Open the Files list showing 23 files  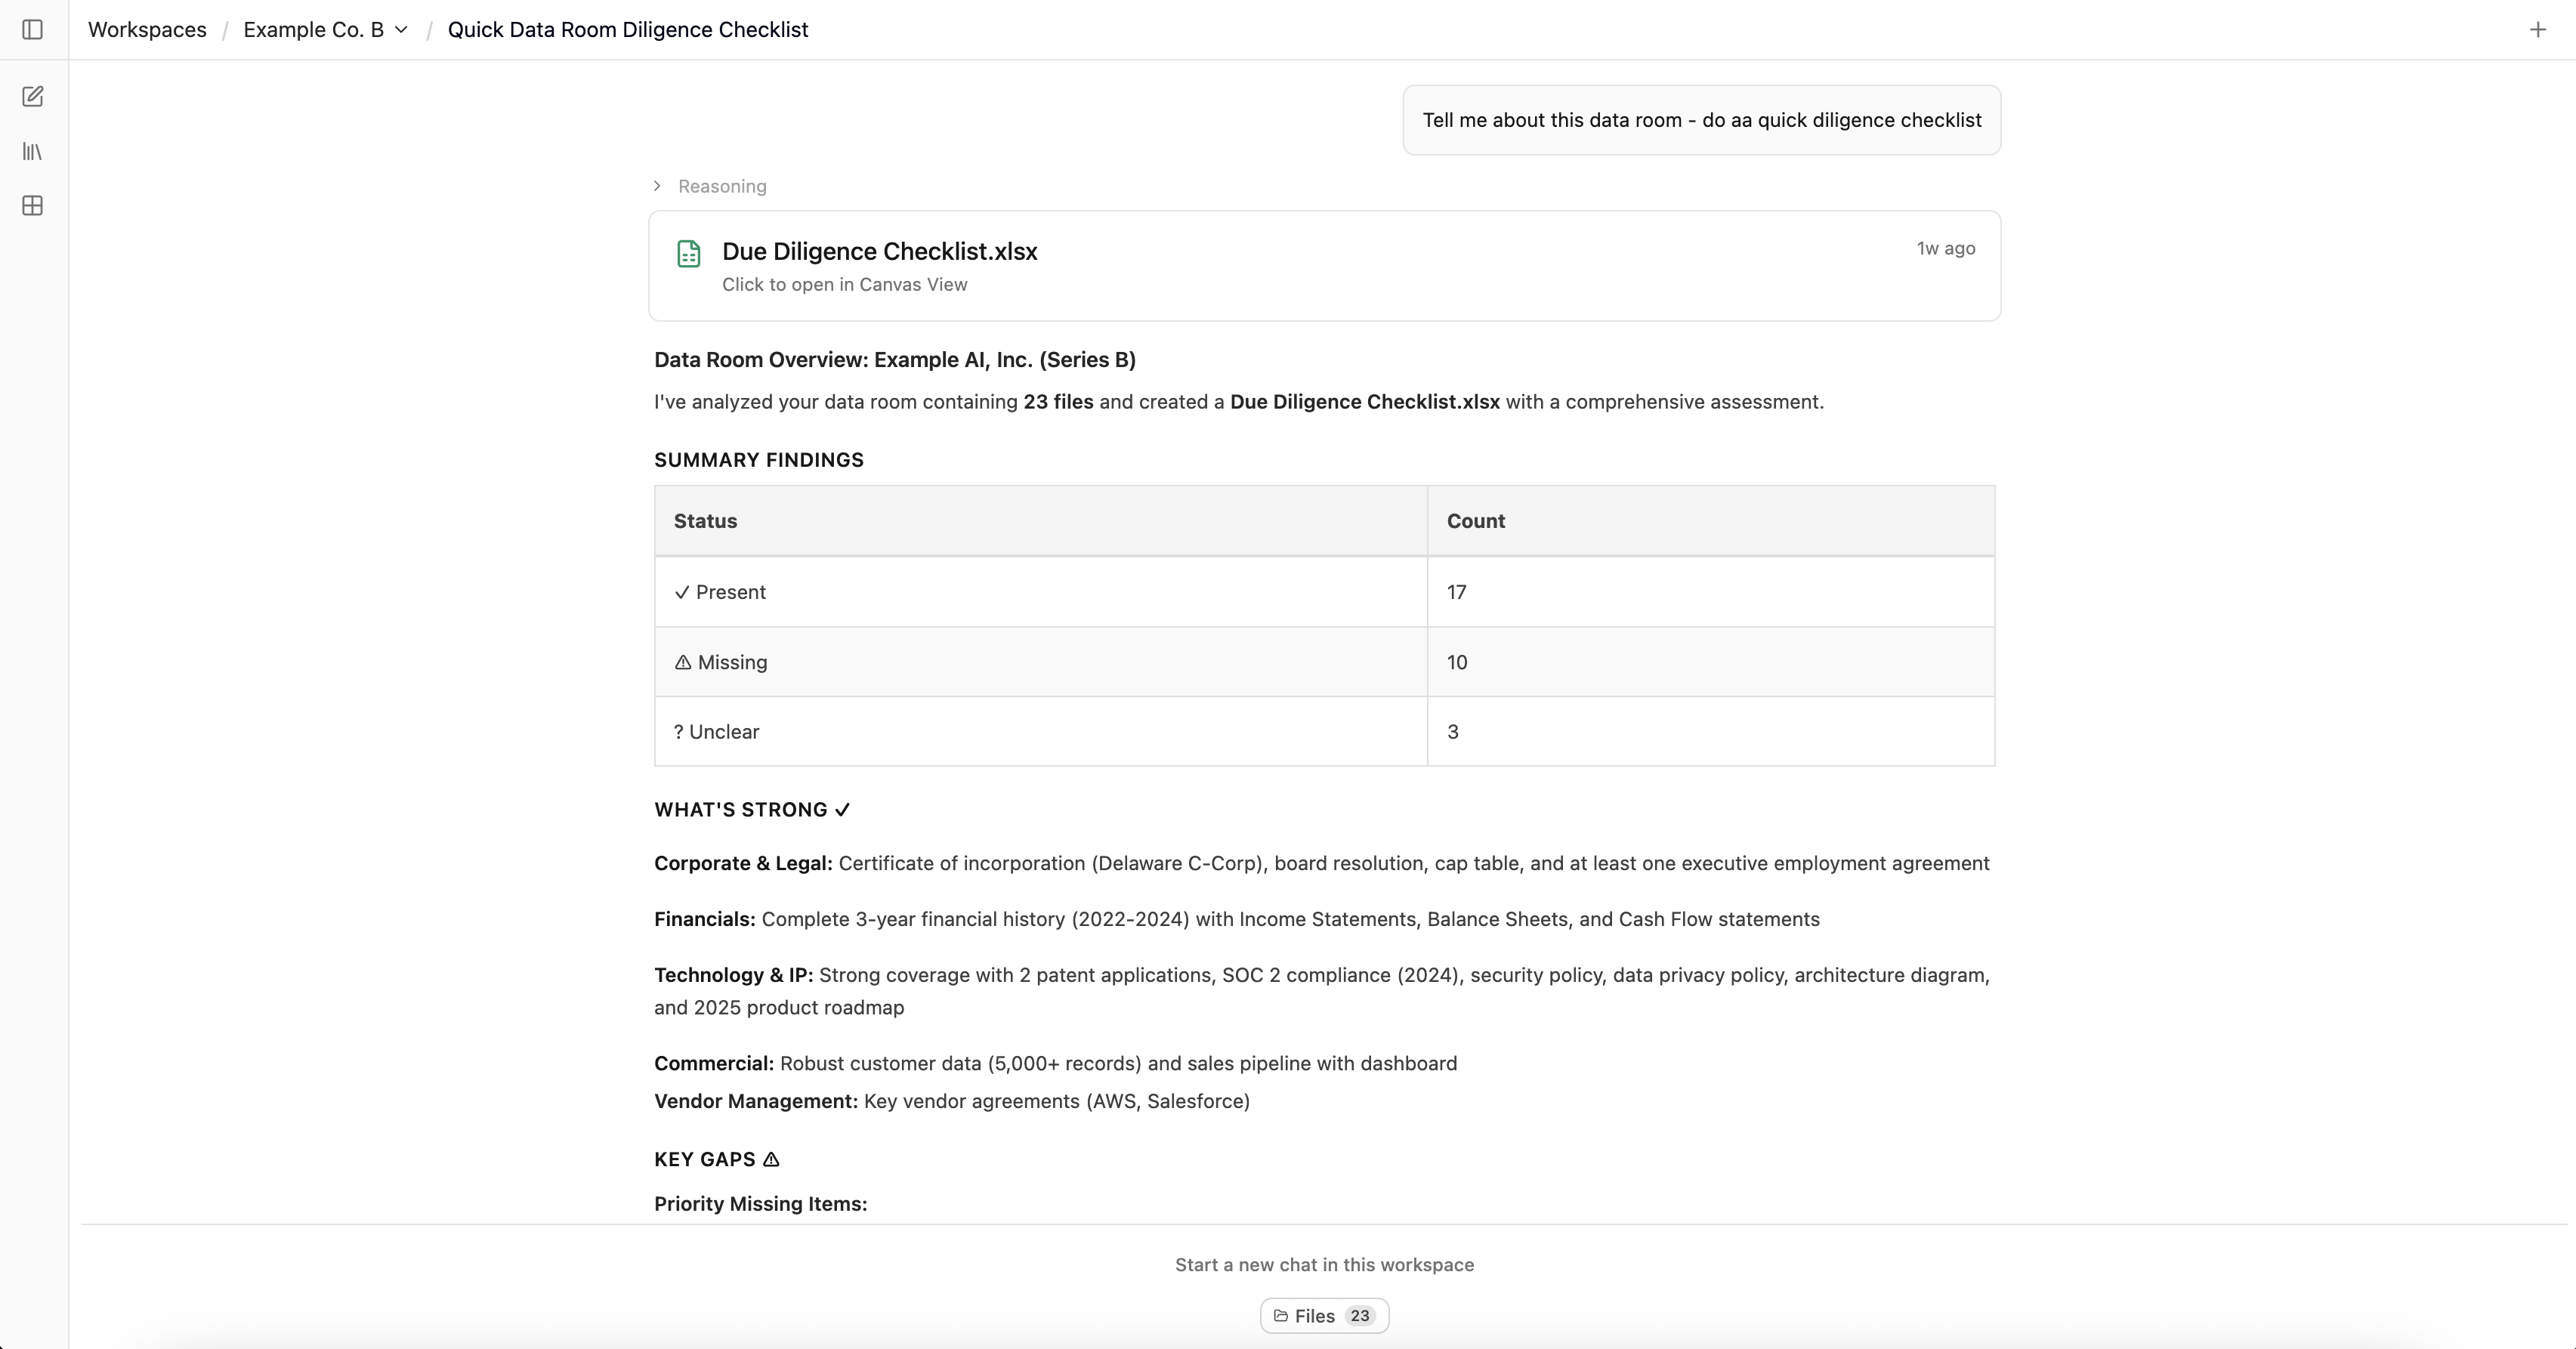click(x=1323, y=1316)
